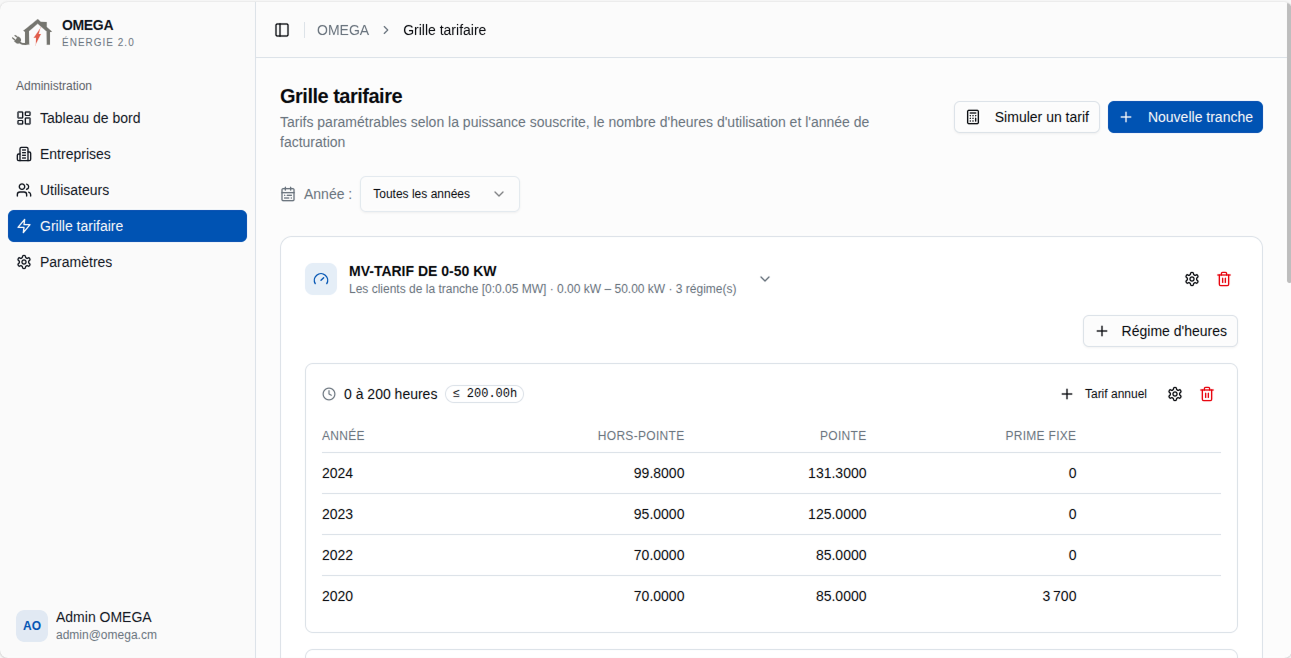This screenshot has height=658, width=1291.
Task: Click Simuler un tarif button
Action: [x=1027, y=117]
